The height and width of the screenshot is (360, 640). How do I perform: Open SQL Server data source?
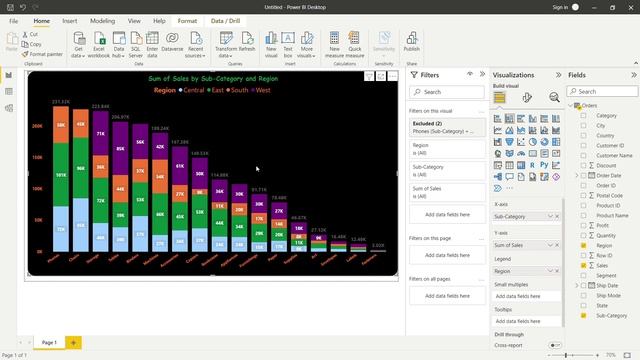tap(136, 45)
